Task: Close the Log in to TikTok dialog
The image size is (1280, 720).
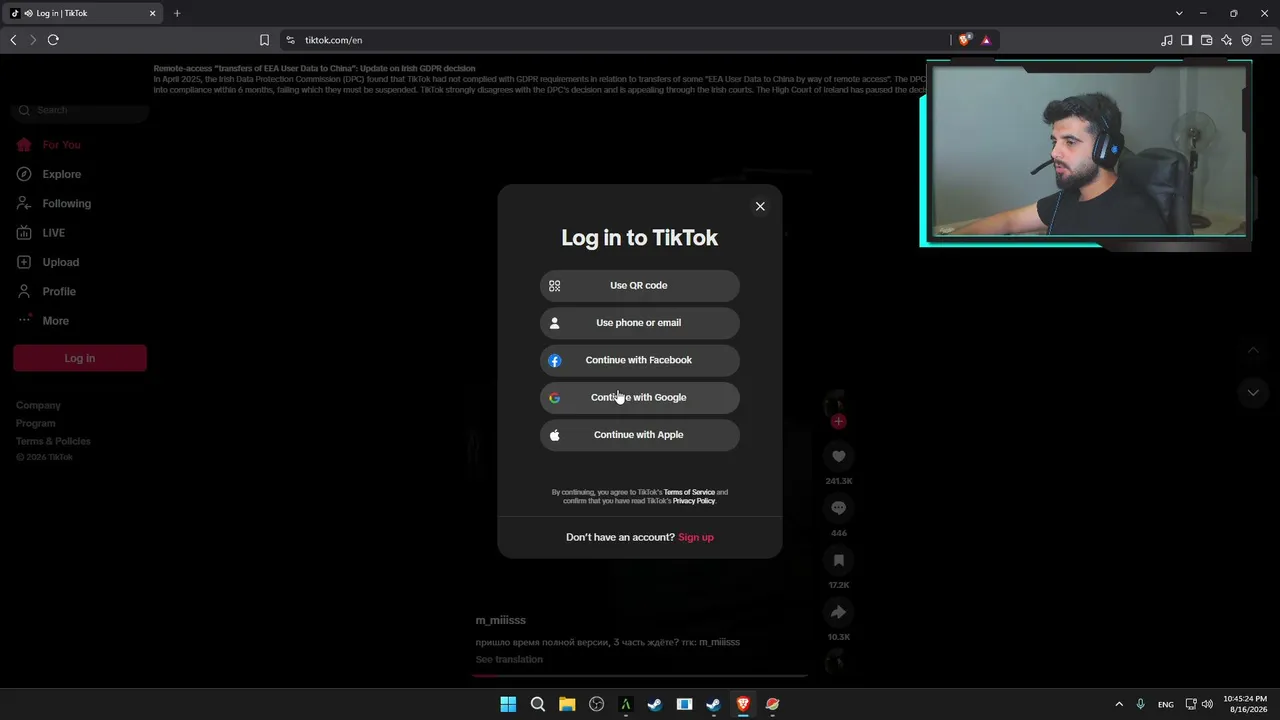Action: 760,206
